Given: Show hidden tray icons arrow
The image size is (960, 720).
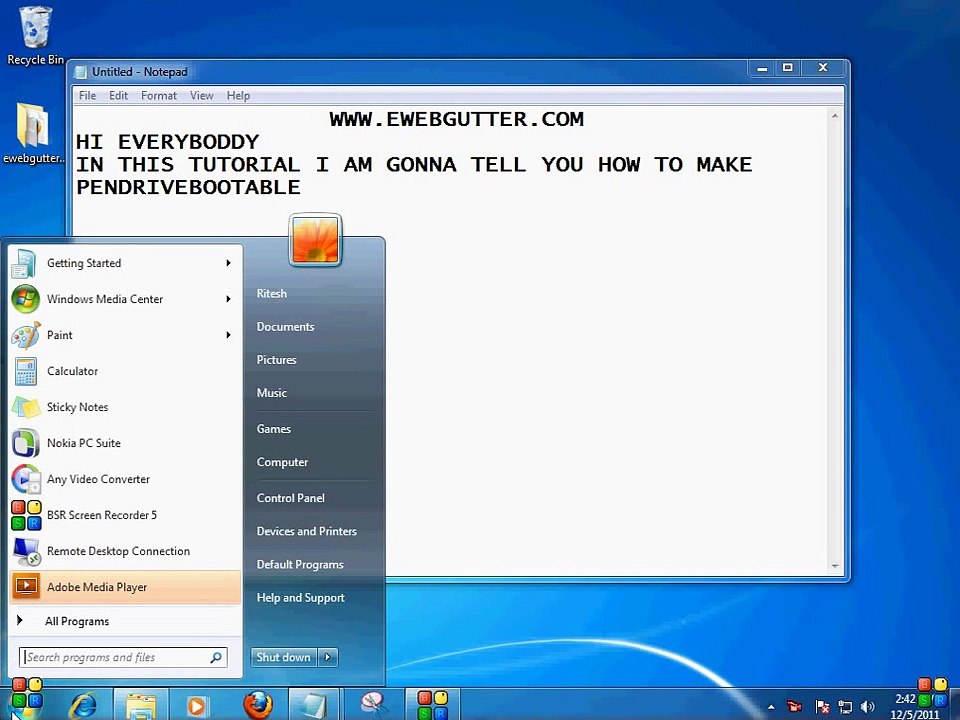Looking at the screenshot, I should pos(771,707).
